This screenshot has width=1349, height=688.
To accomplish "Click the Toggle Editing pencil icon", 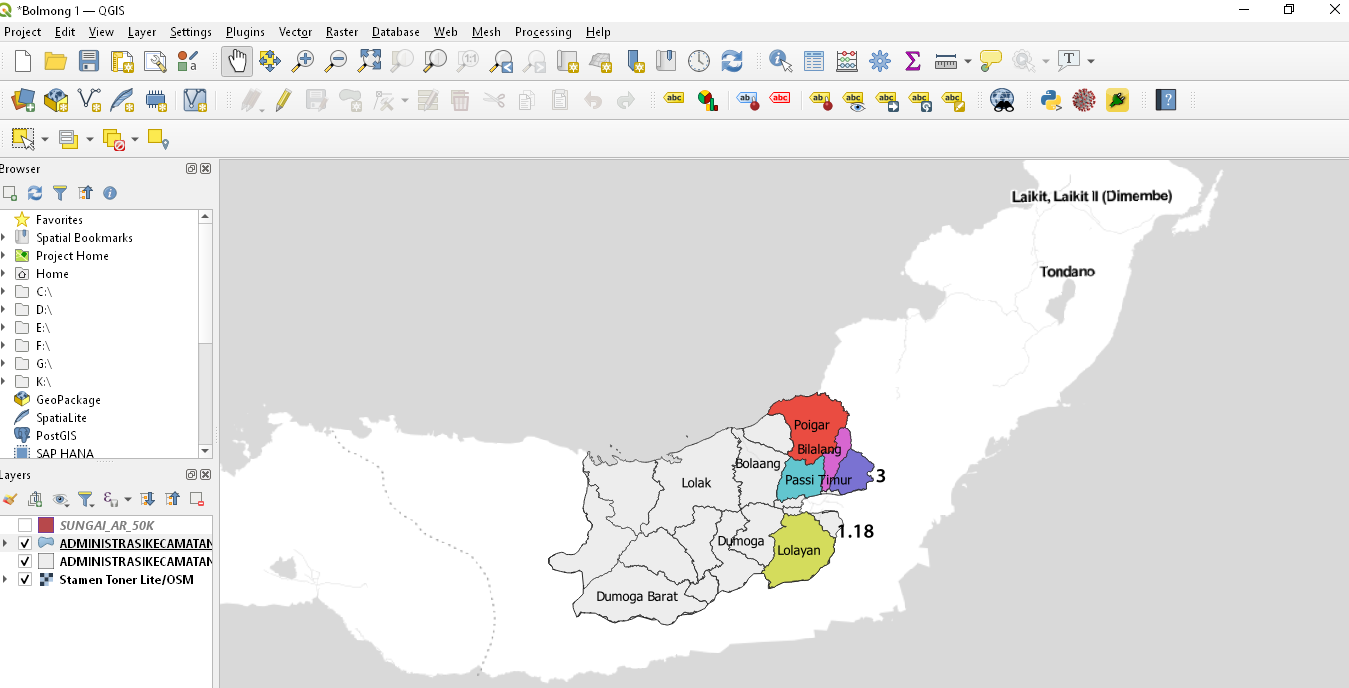I will [283, 100].
